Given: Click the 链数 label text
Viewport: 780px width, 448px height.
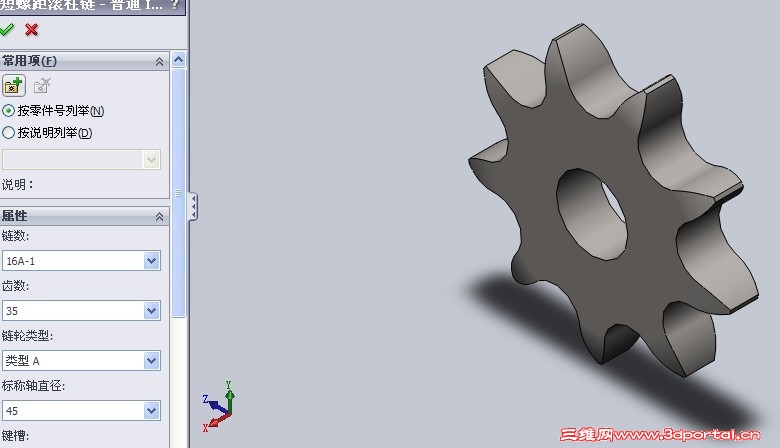Looking at the screenshot, I should 15,236.
